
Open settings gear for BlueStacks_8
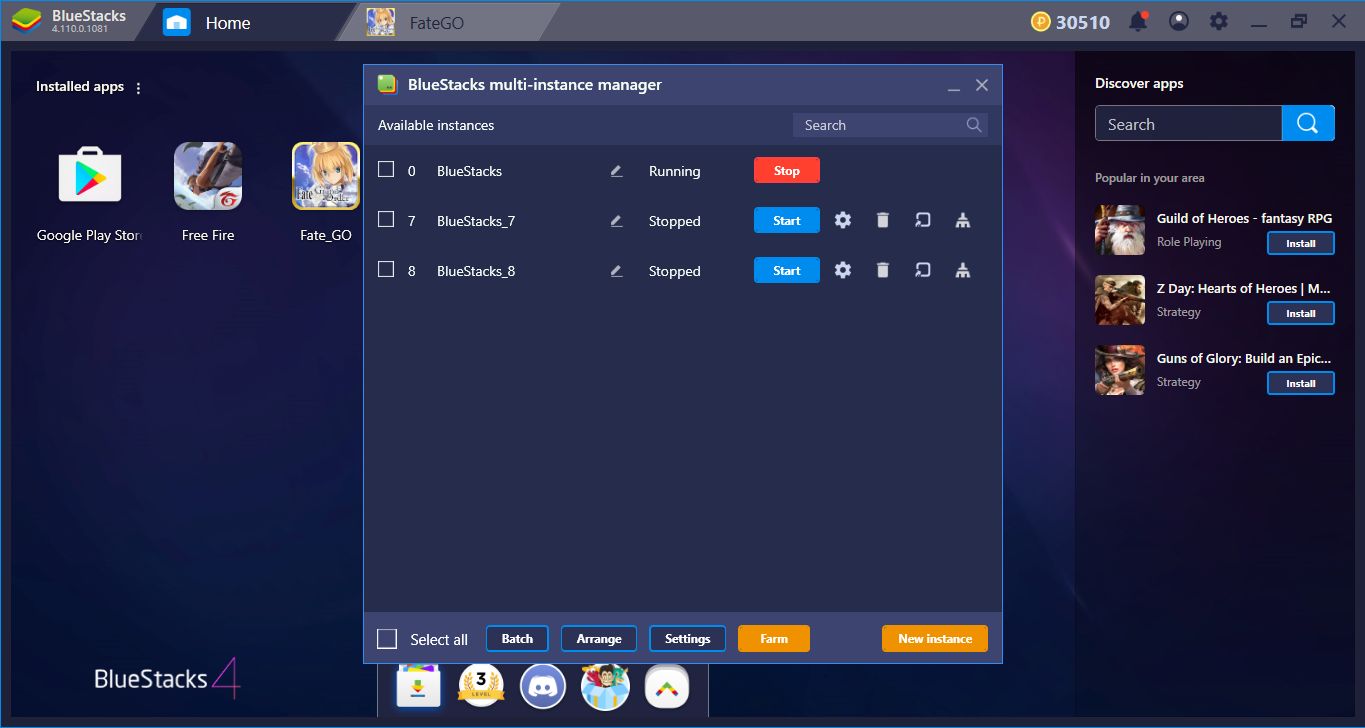pyautogui.click(x=843, y=270)
